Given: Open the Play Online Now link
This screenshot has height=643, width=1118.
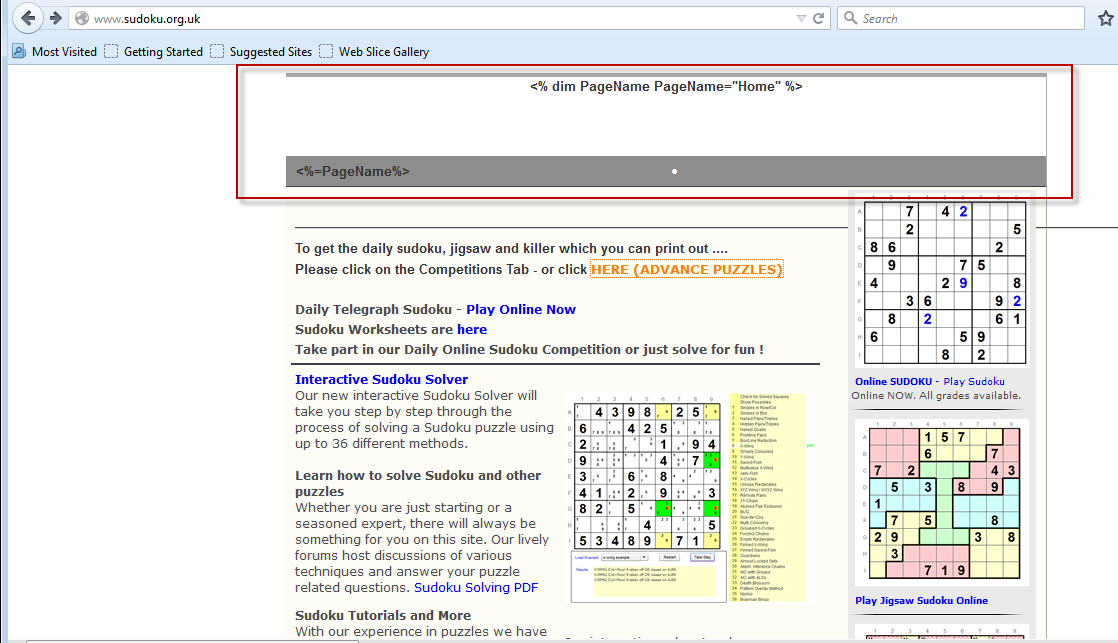Looking at the screenshot, I should point(520,309).
